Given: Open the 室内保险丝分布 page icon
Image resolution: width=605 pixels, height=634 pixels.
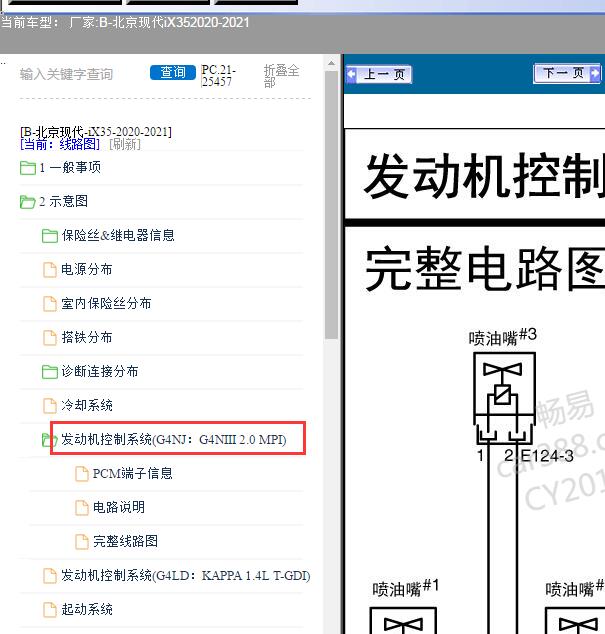Looking at the screenshot, I should coord(50,304).
